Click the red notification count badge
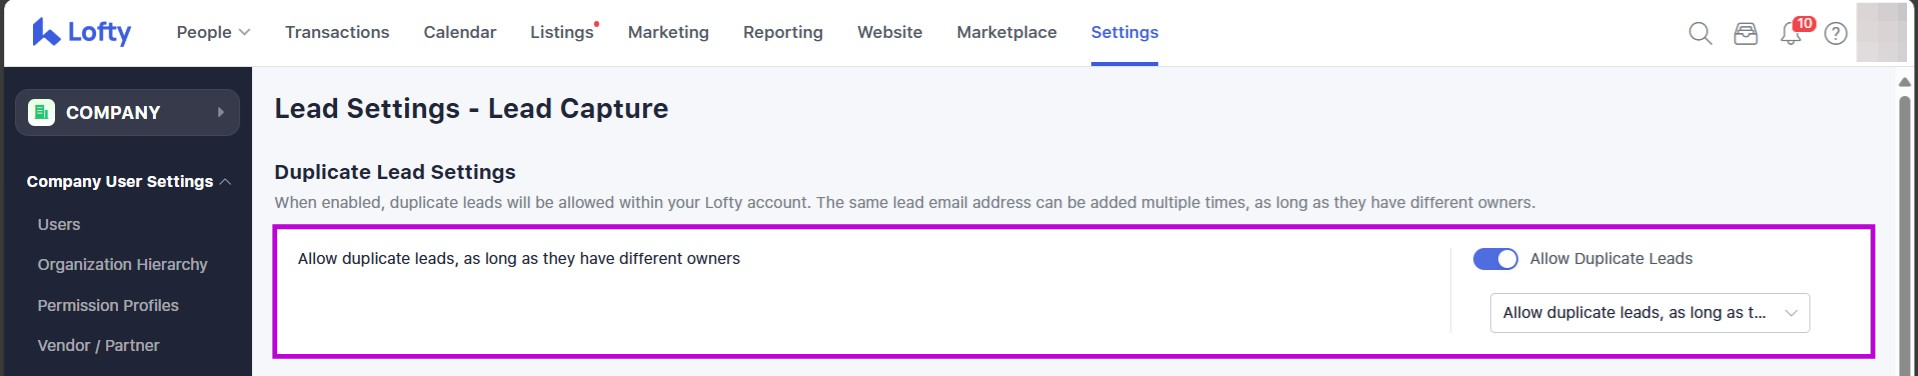The width and height of the screenshot is (1918, 376). [x=1804, y=23]
